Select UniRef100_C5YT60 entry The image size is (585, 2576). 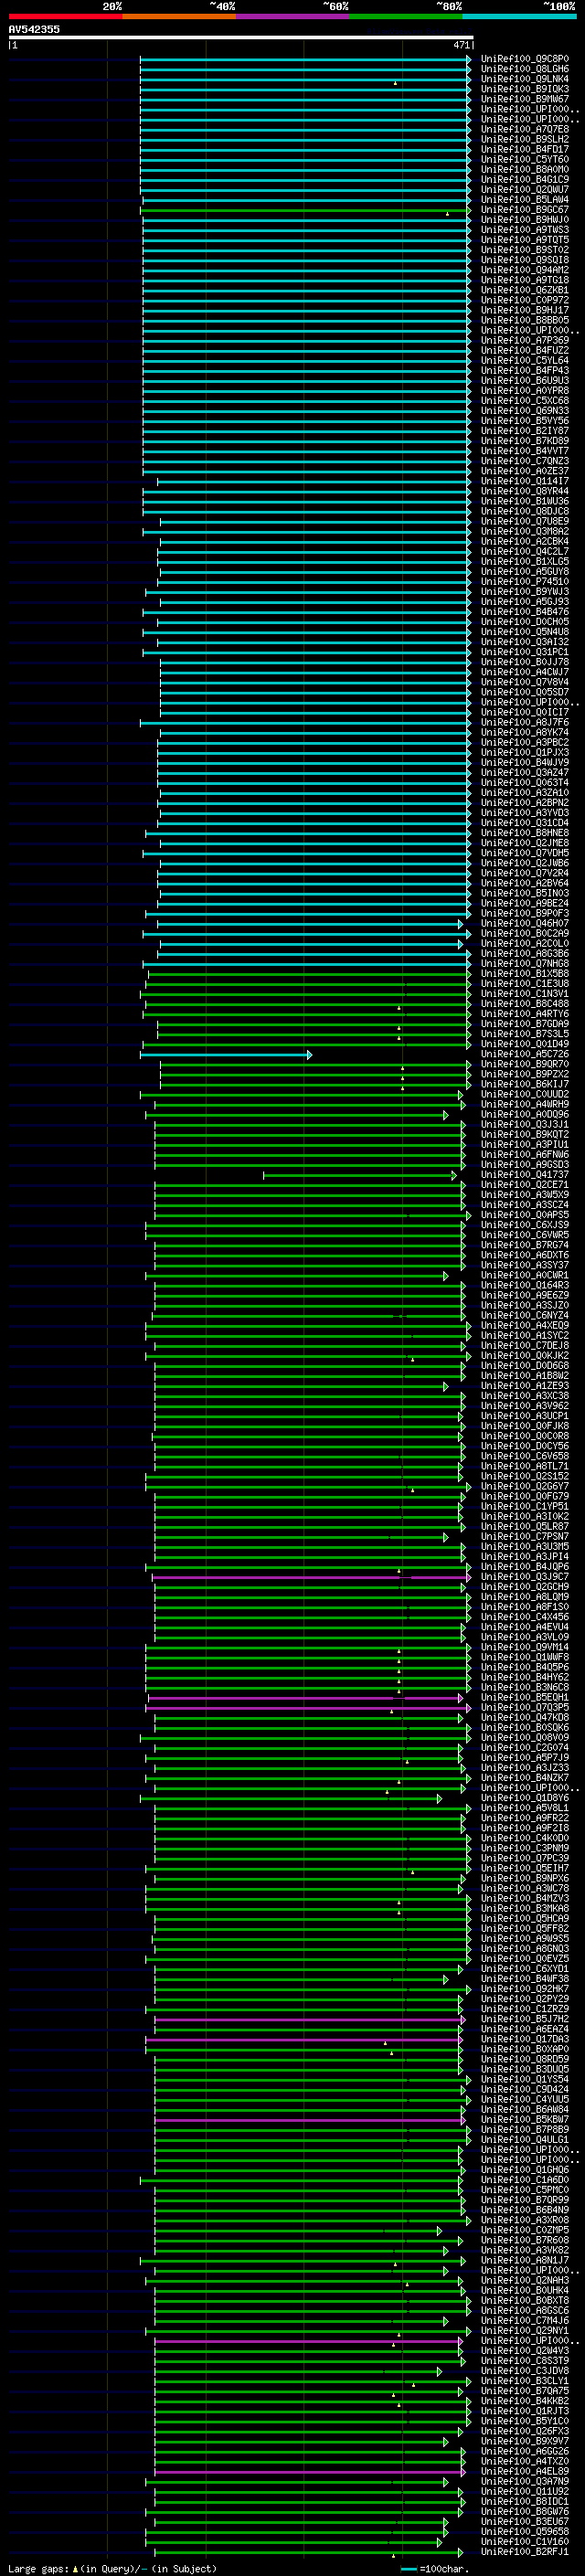pyautogui.click(x=524, y=159)
